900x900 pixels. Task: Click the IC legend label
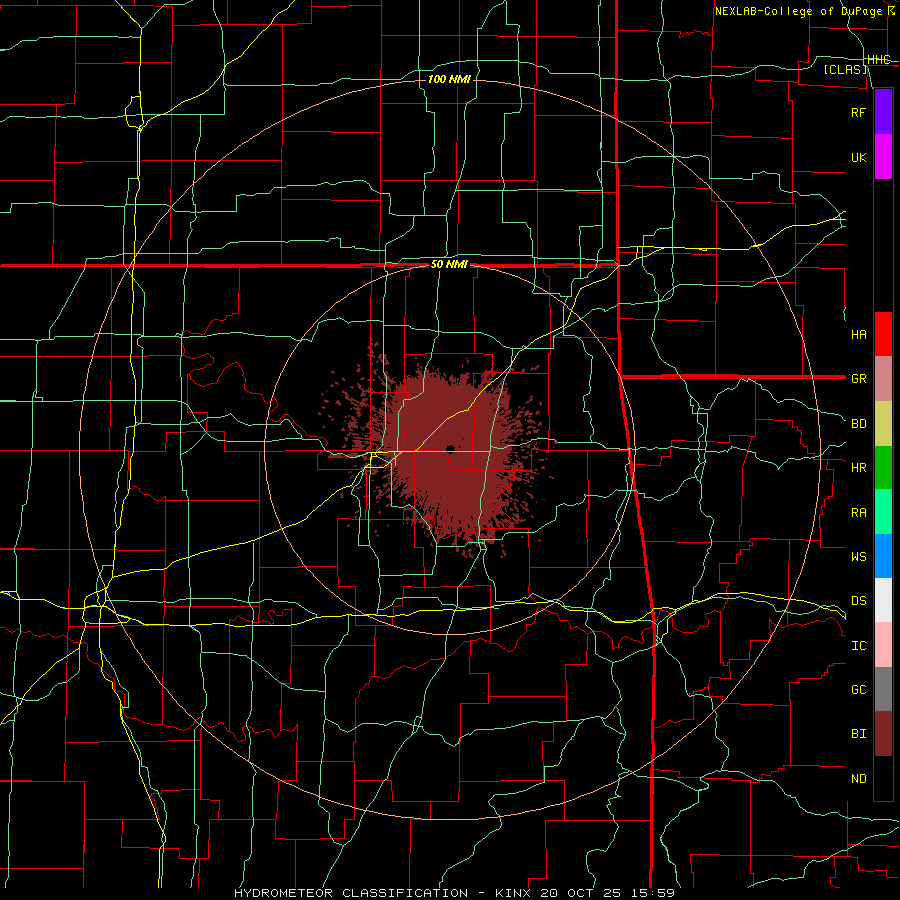coord(858,646)
